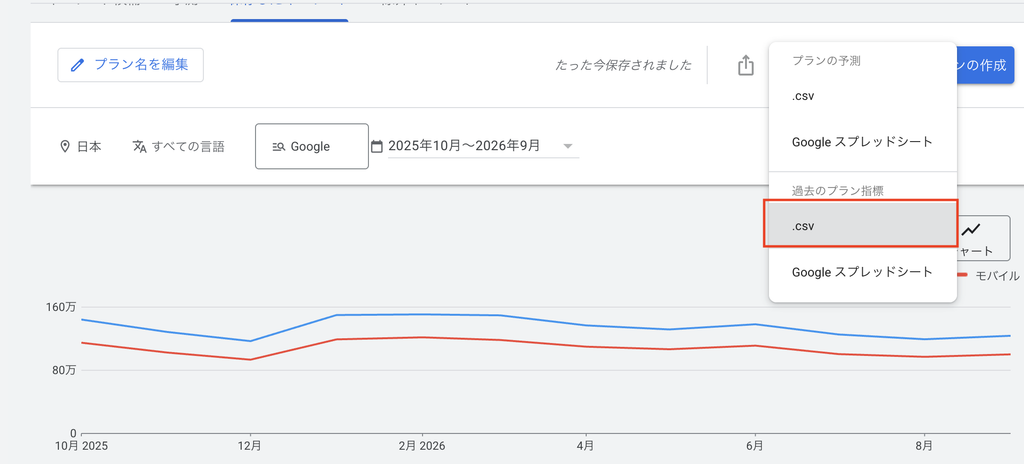Choose .csv under プランの予測
The height and width of the screenshot is (464, 1024).
(863, 96)
